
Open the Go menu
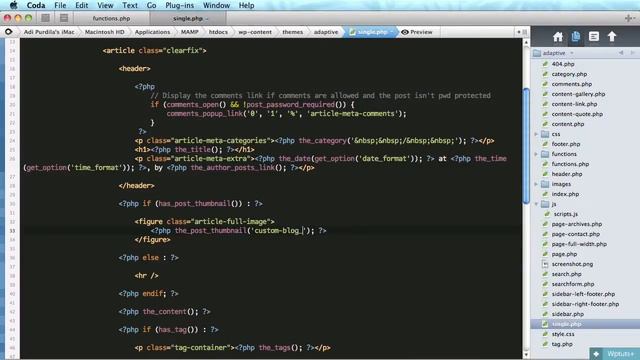151,5
